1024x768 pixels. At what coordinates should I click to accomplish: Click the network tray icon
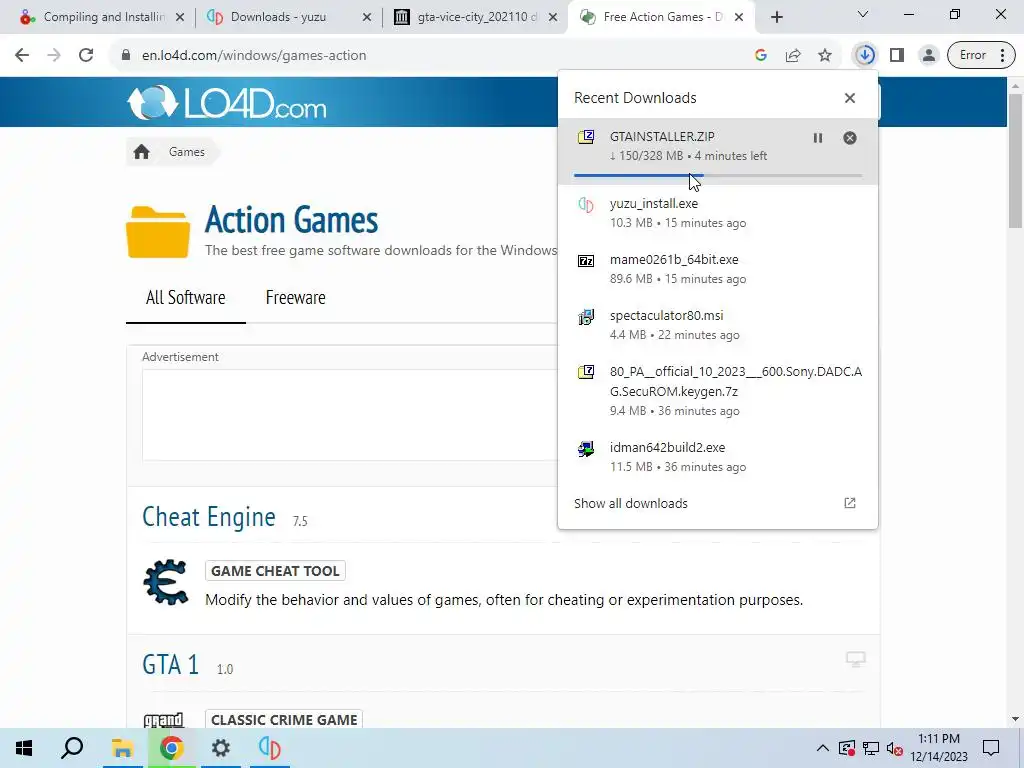[x=871, y=748]
